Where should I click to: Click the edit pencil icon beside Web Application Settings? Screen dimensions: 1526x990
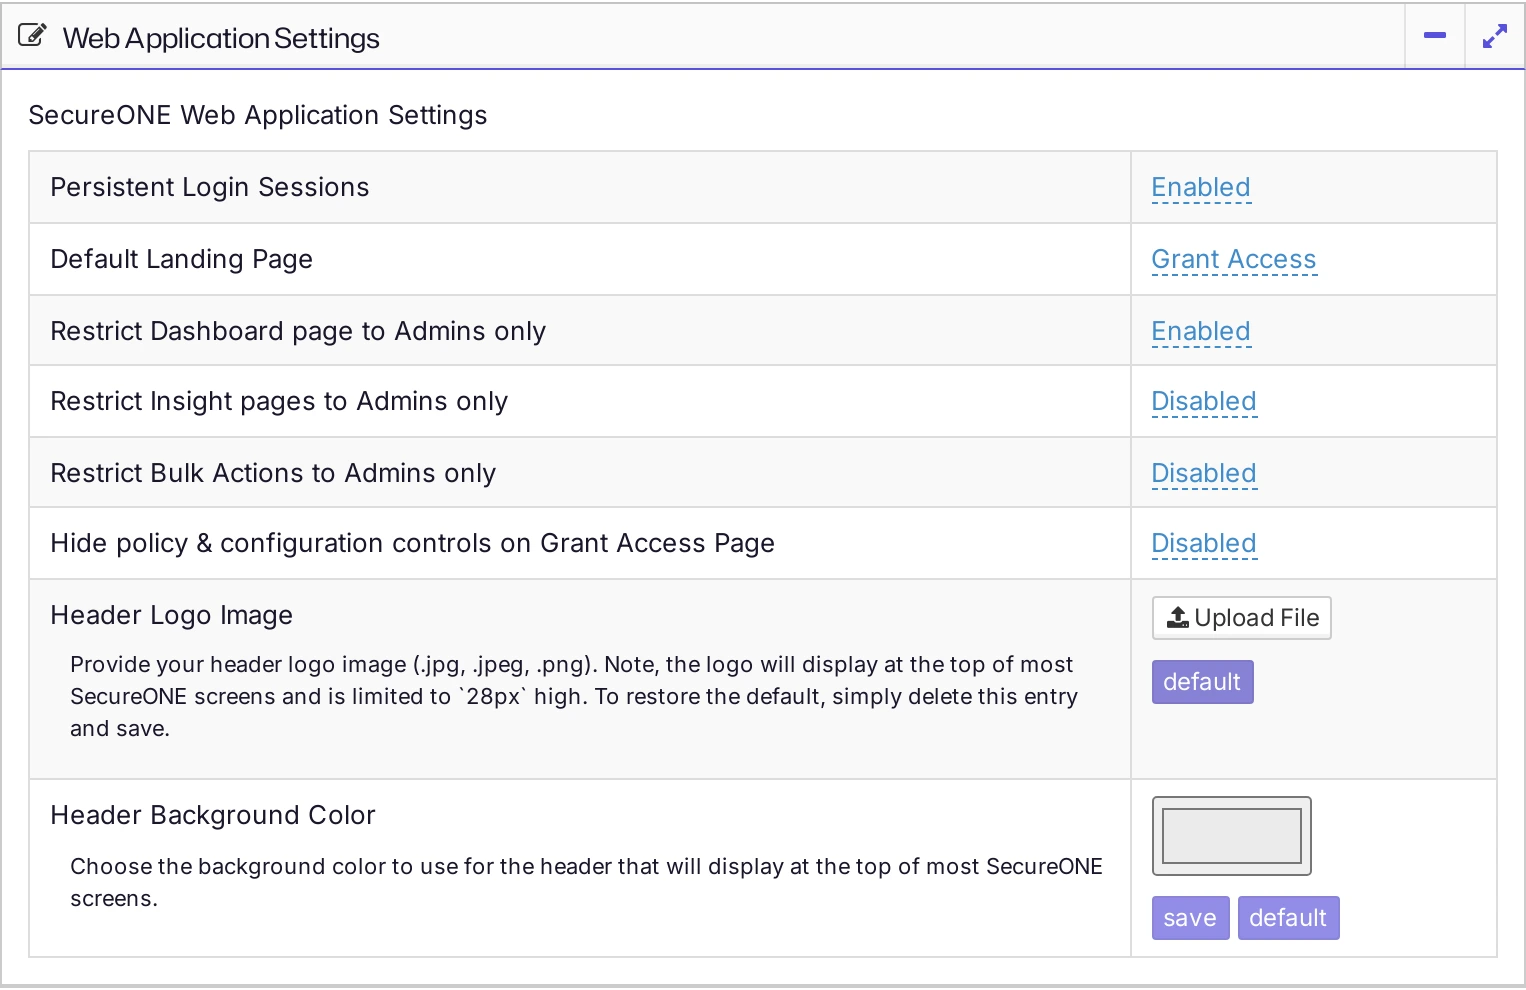pyautogui.click(x=32, y=36)
